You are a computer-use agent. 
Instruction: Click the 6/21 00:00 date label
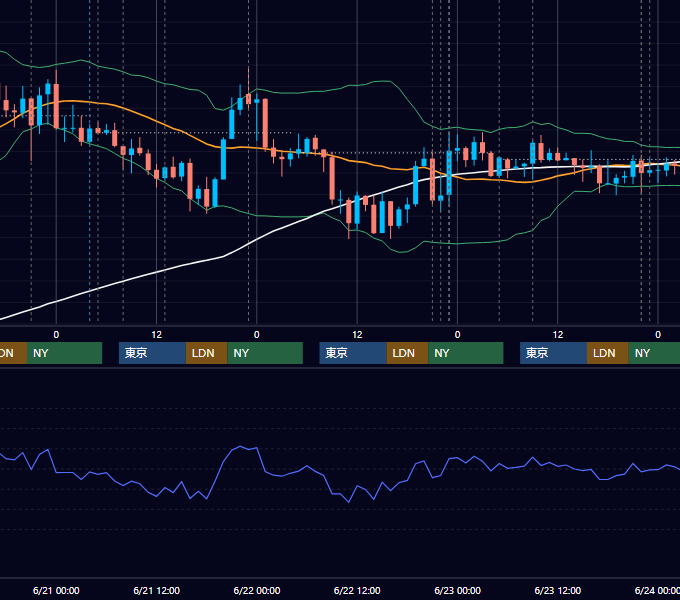(x=56, y=590)
